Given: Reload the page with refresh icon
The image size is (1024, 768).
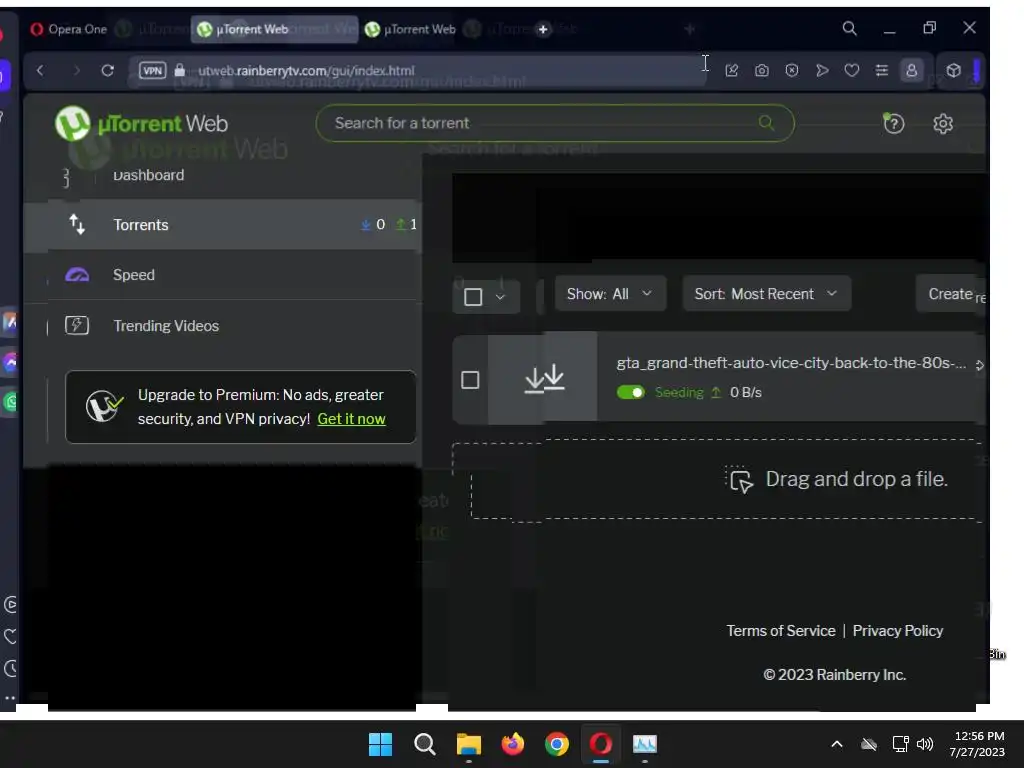Looking at the screenshot, I should click(x=108, y=70).
